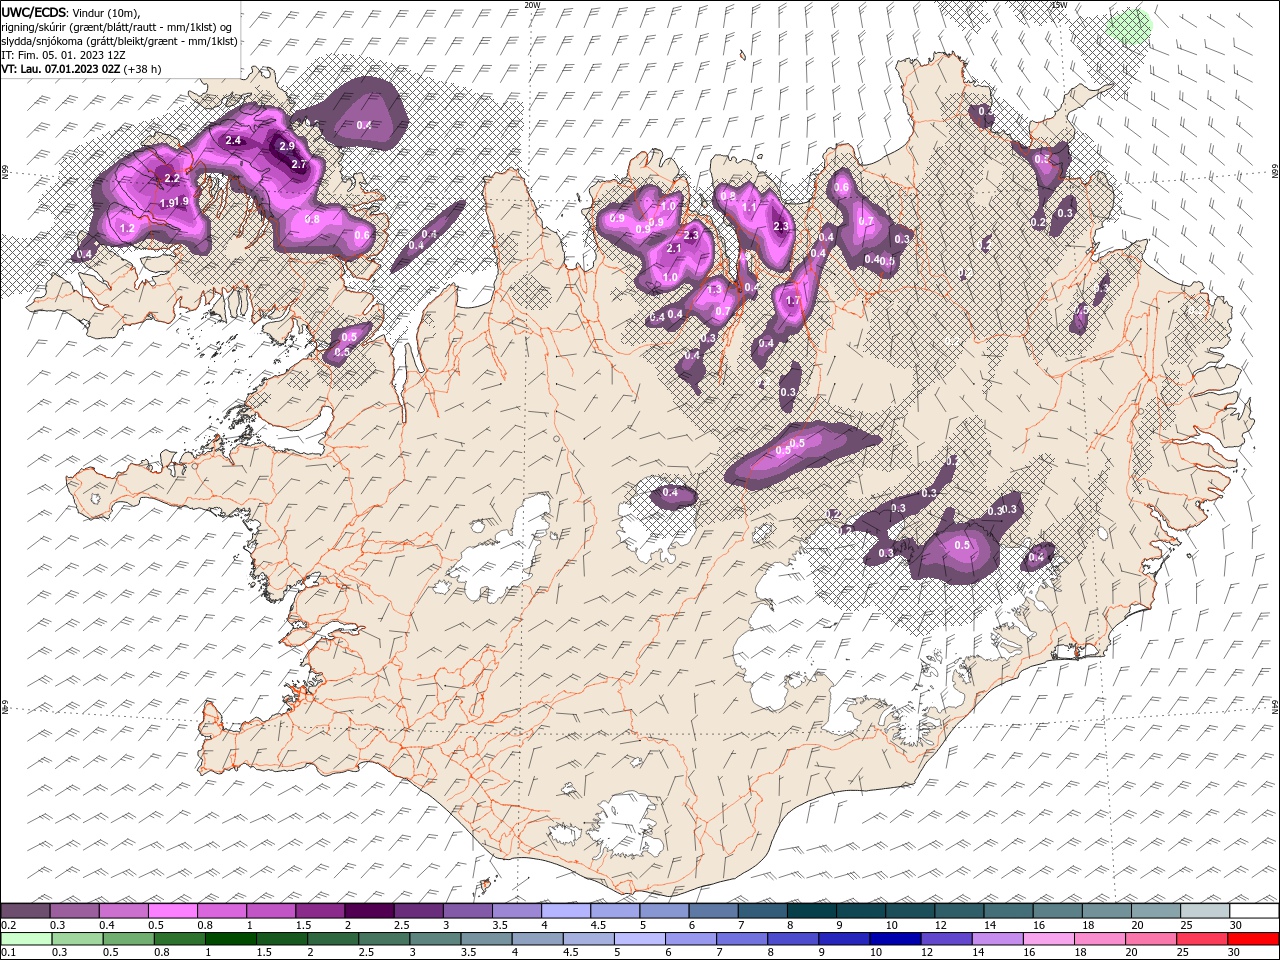Image resolution: width=1280 pixels, height=960 pixels.
Task: Pick the dark purple 2 swatch, upper legend
Action: coord(370,911)
